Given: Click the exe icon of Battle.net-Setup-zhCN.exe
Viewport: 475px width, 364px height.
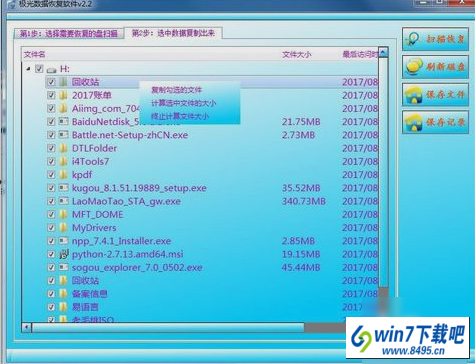Looking at the screenshot, I should [63, 135].
